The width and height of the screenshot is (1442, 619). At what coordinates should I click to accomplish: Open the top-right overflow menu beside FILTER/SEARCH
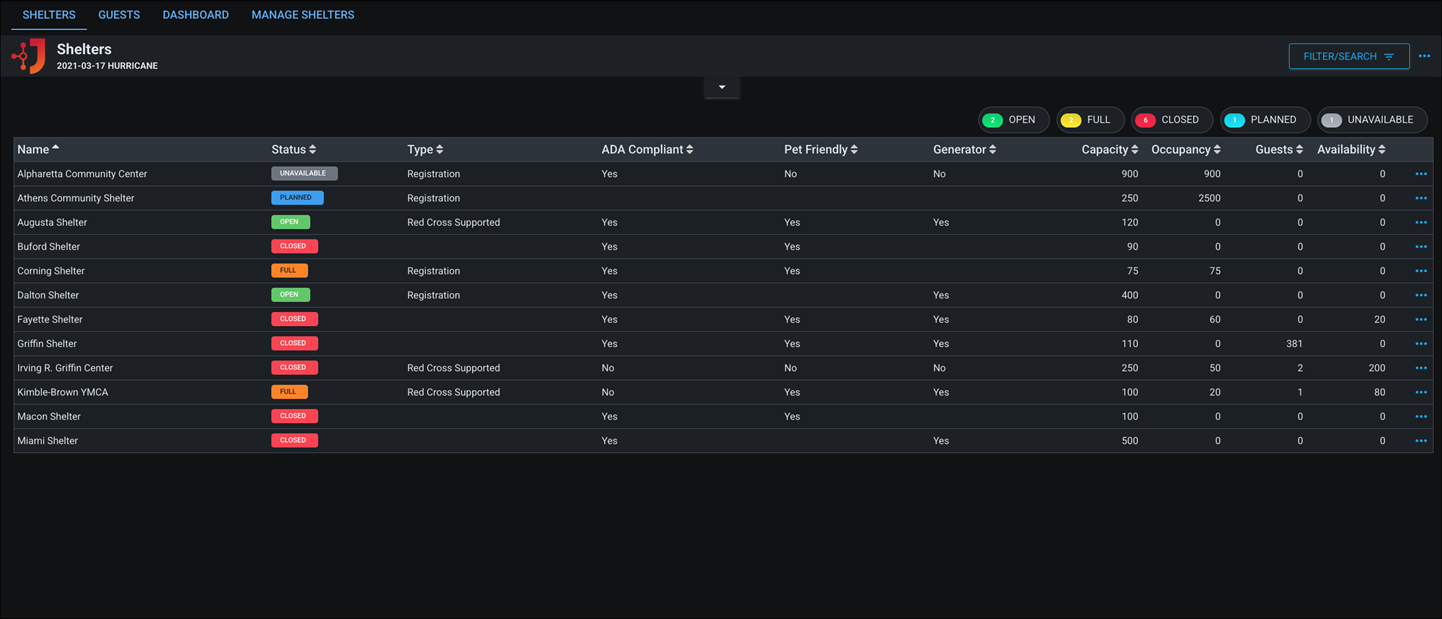pyautogui.click(x=1424, y=56)
